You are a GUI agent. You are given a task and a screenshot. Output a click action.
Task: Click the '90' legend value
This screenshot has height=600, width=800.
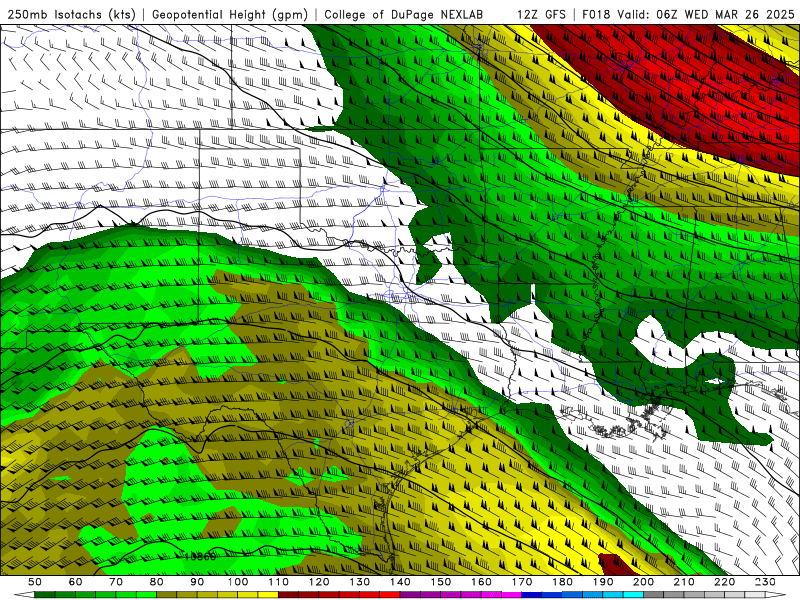(x=197, y=582)
